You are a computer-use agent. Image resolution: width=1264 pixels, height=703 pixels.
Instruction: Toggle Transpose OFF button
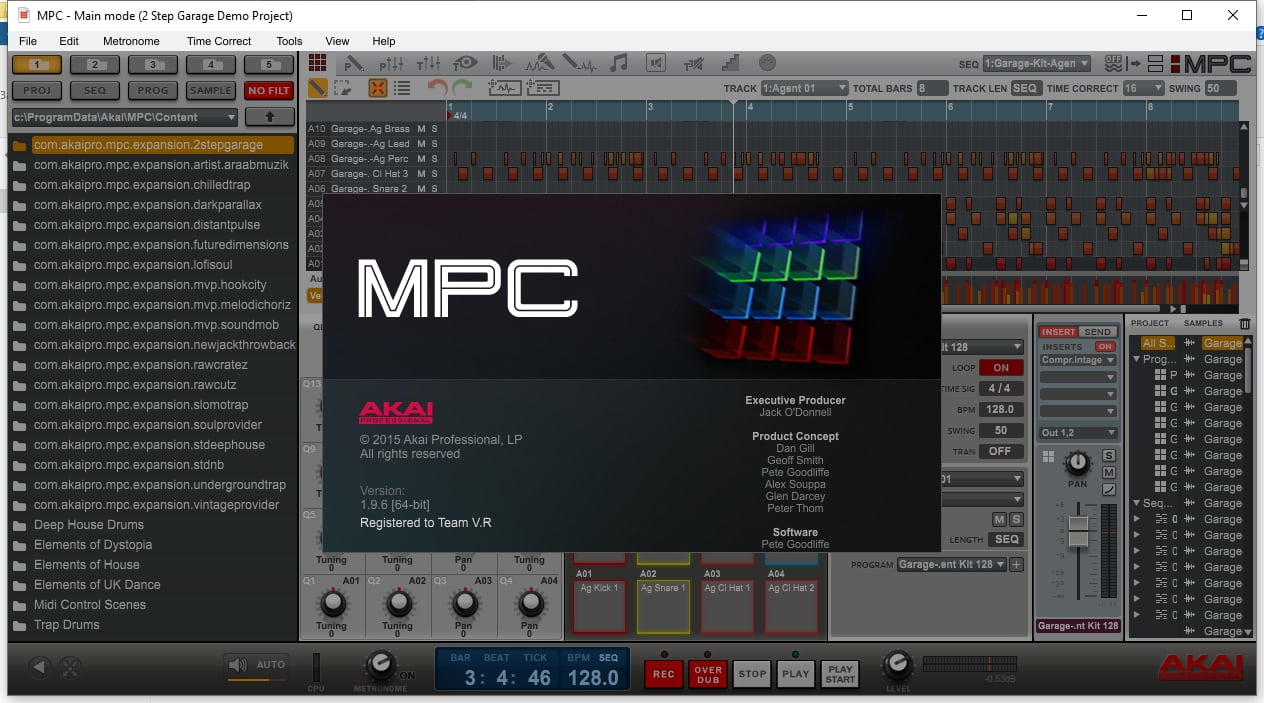(x=1001, y=451)
